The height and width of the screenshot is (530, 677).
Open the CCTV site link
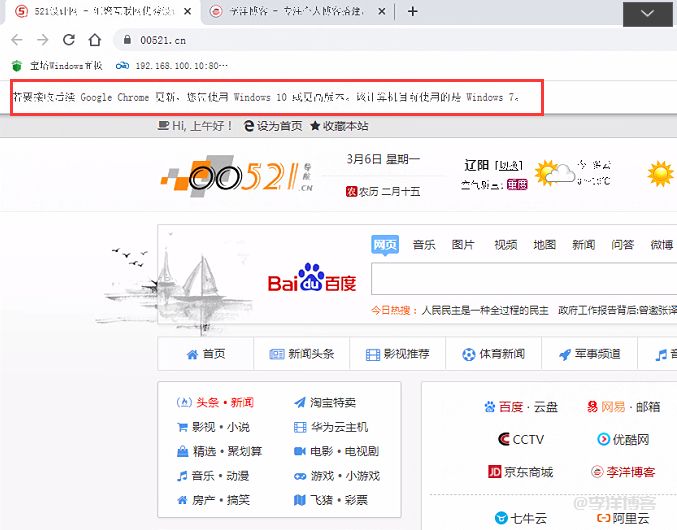coord(520,439)
